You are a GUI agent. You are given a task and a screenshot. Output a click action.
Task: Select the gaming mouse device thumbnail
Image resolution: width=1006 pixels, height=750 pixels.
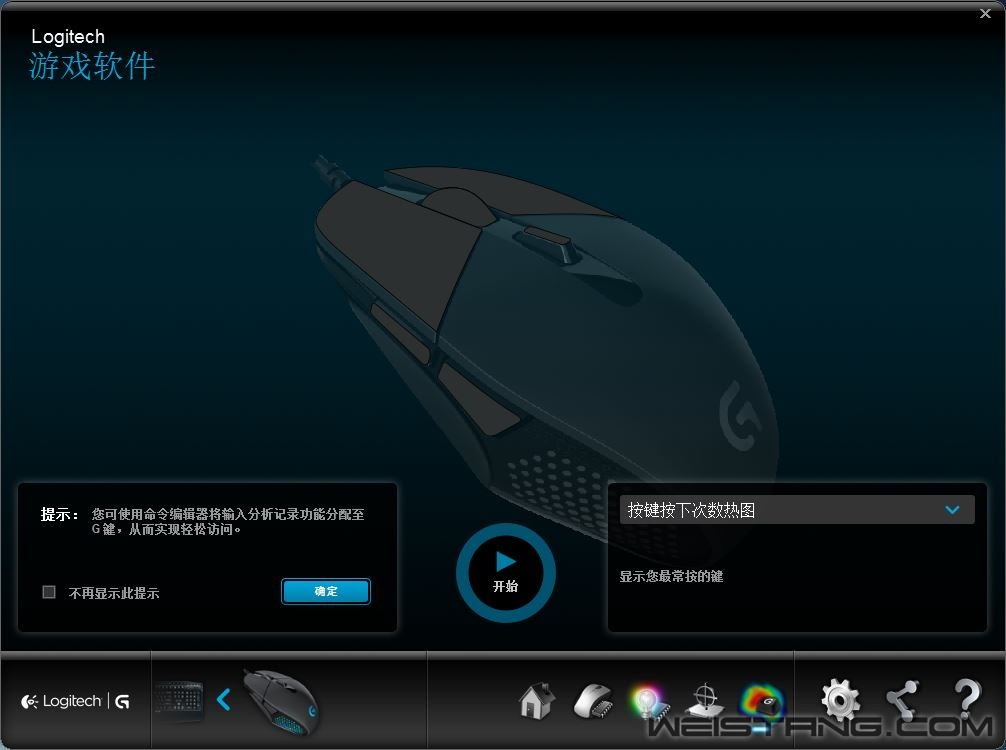[280, 701]
